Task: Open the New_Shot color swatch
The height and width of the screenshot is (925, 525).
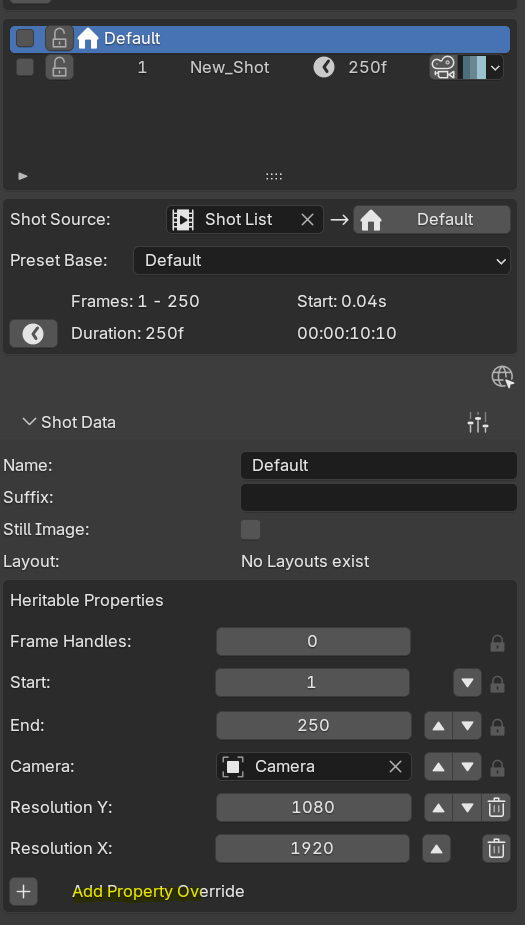Action: [x=474, y=67]
